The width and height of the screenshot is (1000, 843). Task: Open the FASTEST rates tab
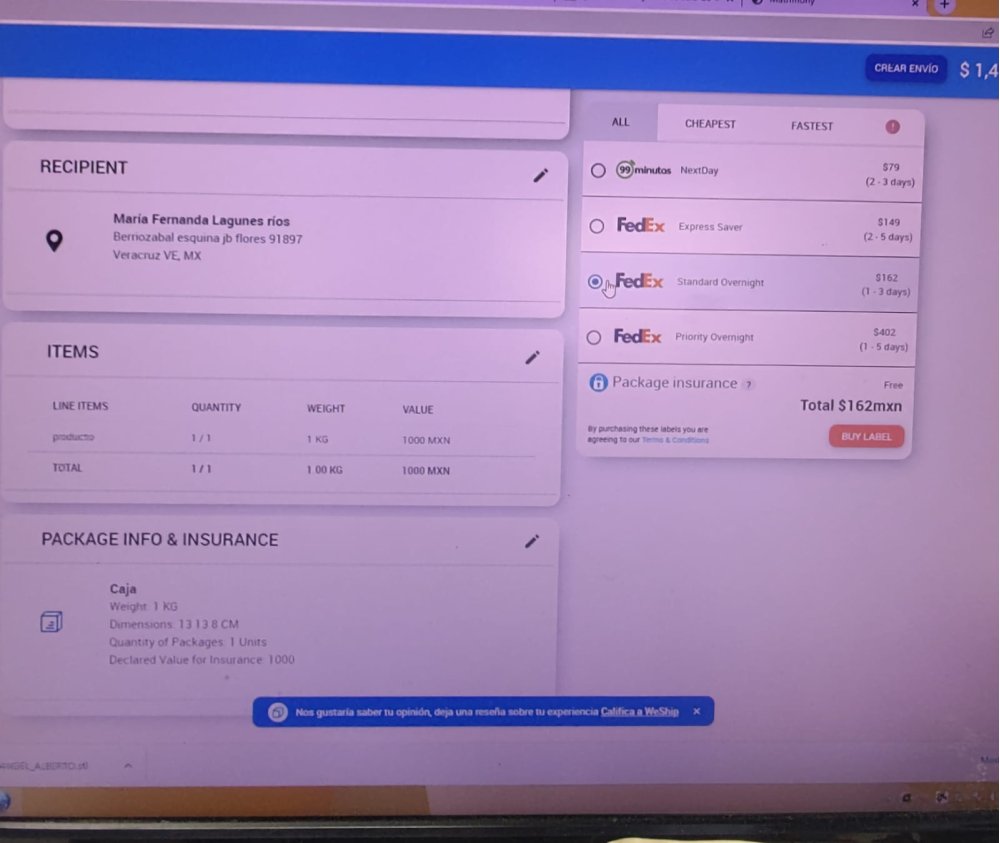(x=812, y=126)
